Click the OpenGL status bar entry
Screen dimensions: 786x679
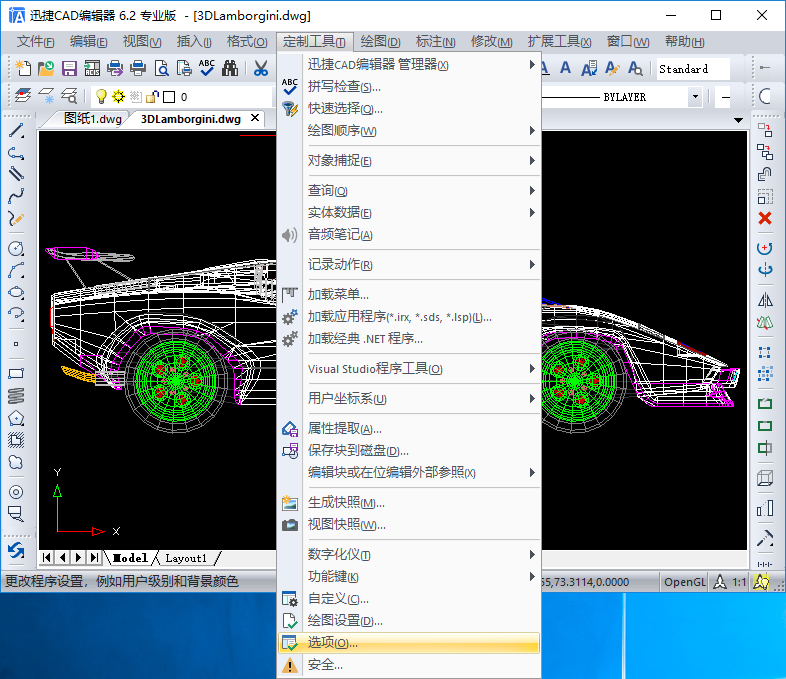[x=684, y=582]
